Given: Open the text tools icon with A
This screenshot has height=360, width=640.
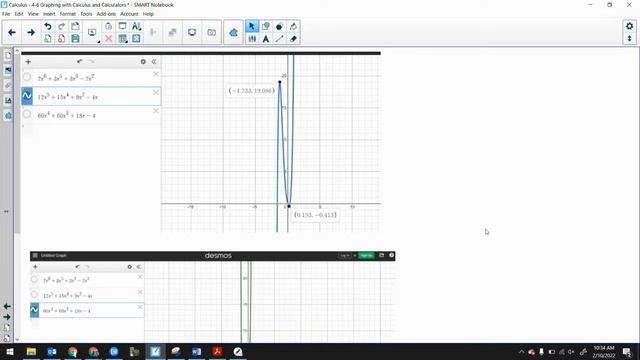Looking at the screenshot, I should pos(136,26).
